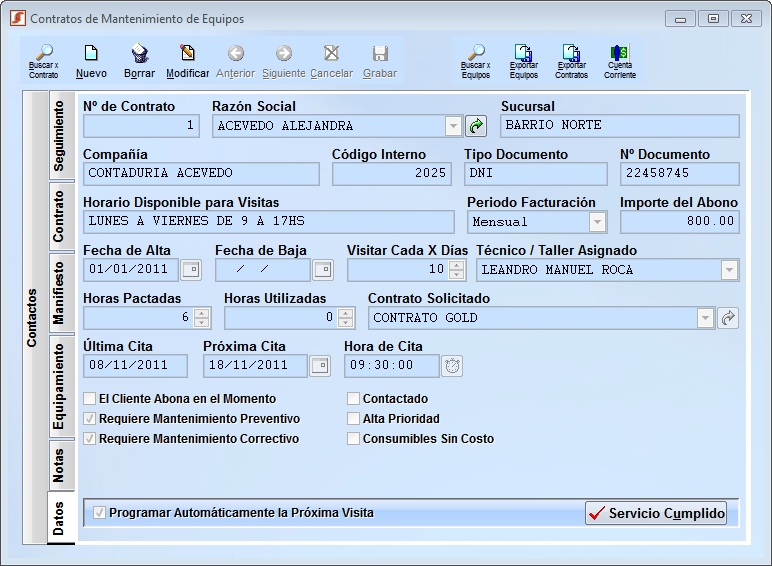Click the Próxima Cita date field
This screenshot has height=566, width=772.
coord(256,366)
